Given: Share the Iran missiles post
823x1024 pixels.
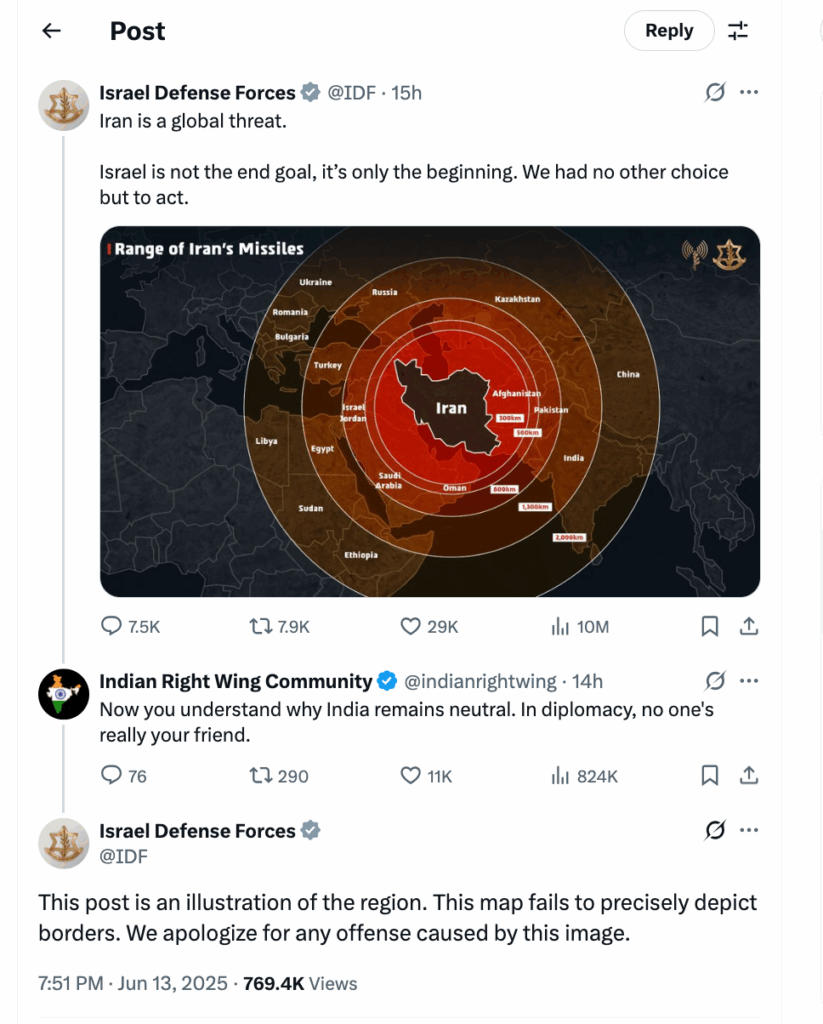Looking at the screenshot, I should point(748,627).
